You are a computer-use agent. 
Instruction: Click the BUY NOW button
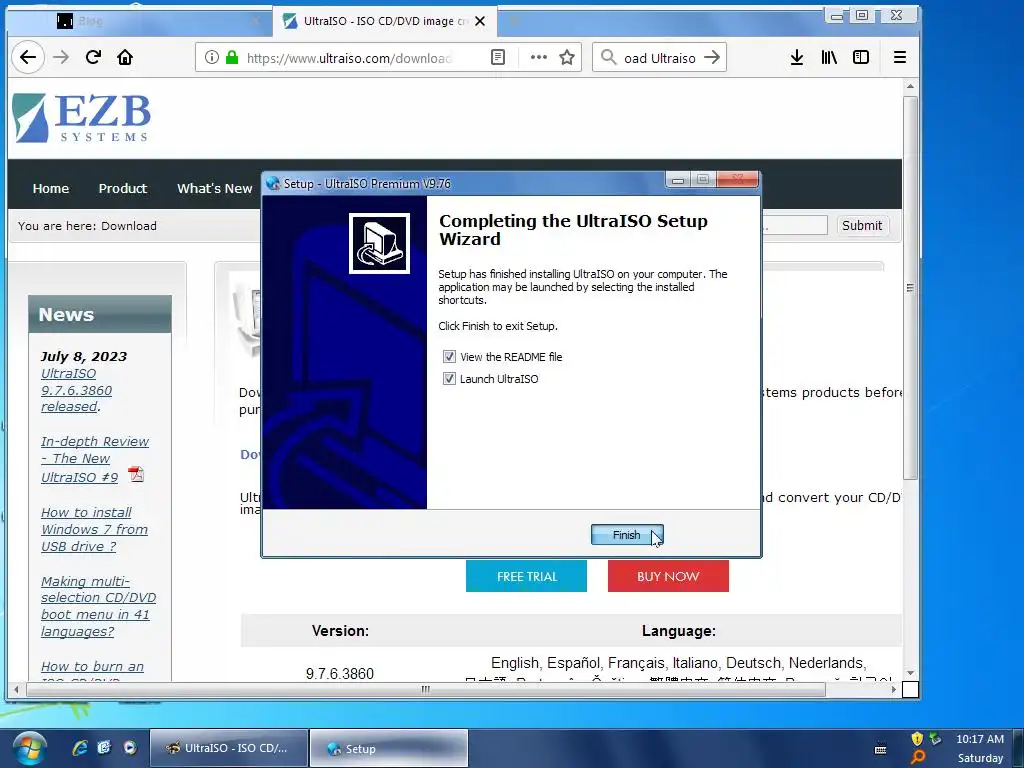[x=668, y=576]
